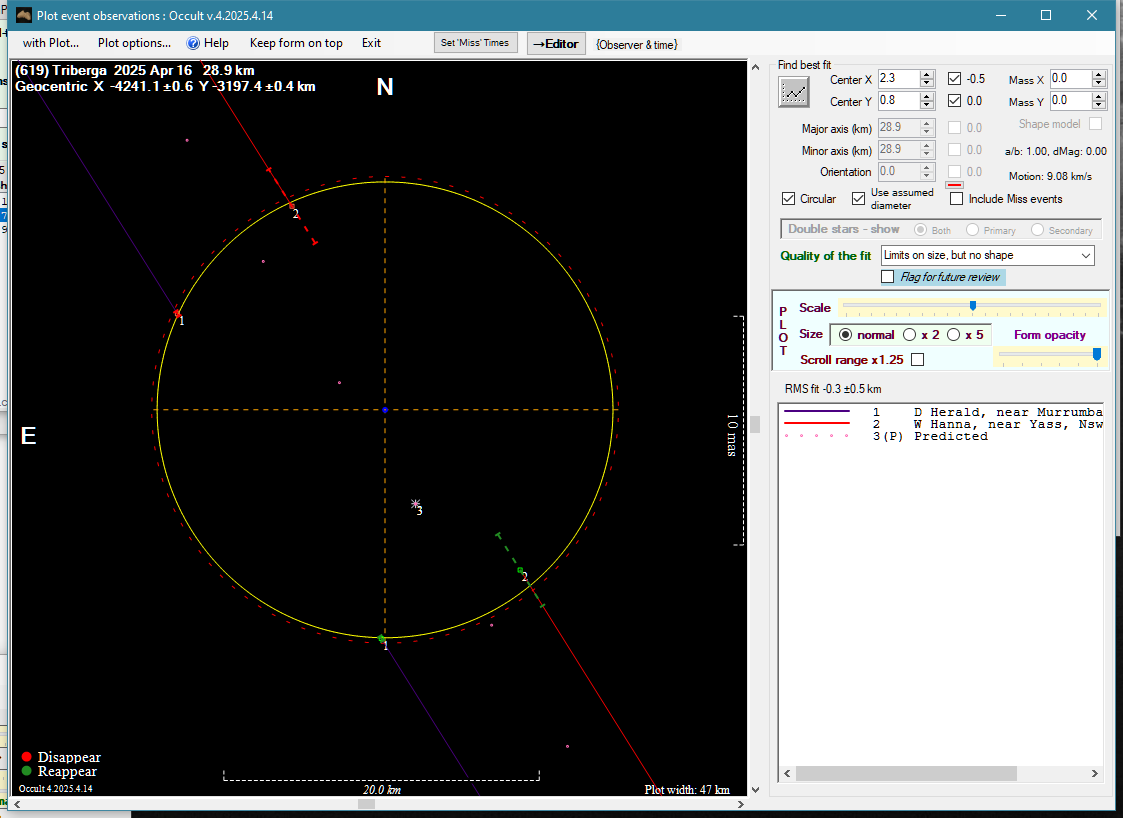Image resolution: width=1123 pixels, height=818 pixels.
Task: Enable the Include Miss events checkbox
Action: 957,199
